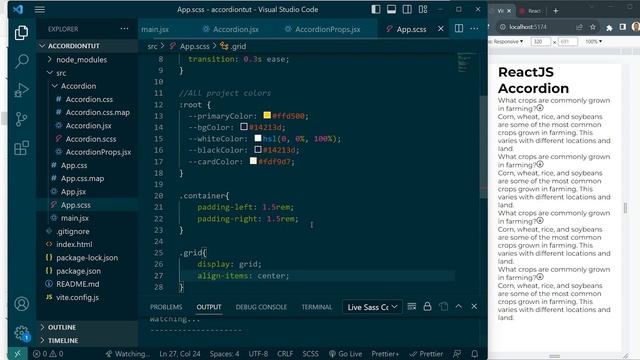This screenshot has width=640, height=360.
Task: Open the TERMINAL panel tab
Action: (x=317, y=307)
